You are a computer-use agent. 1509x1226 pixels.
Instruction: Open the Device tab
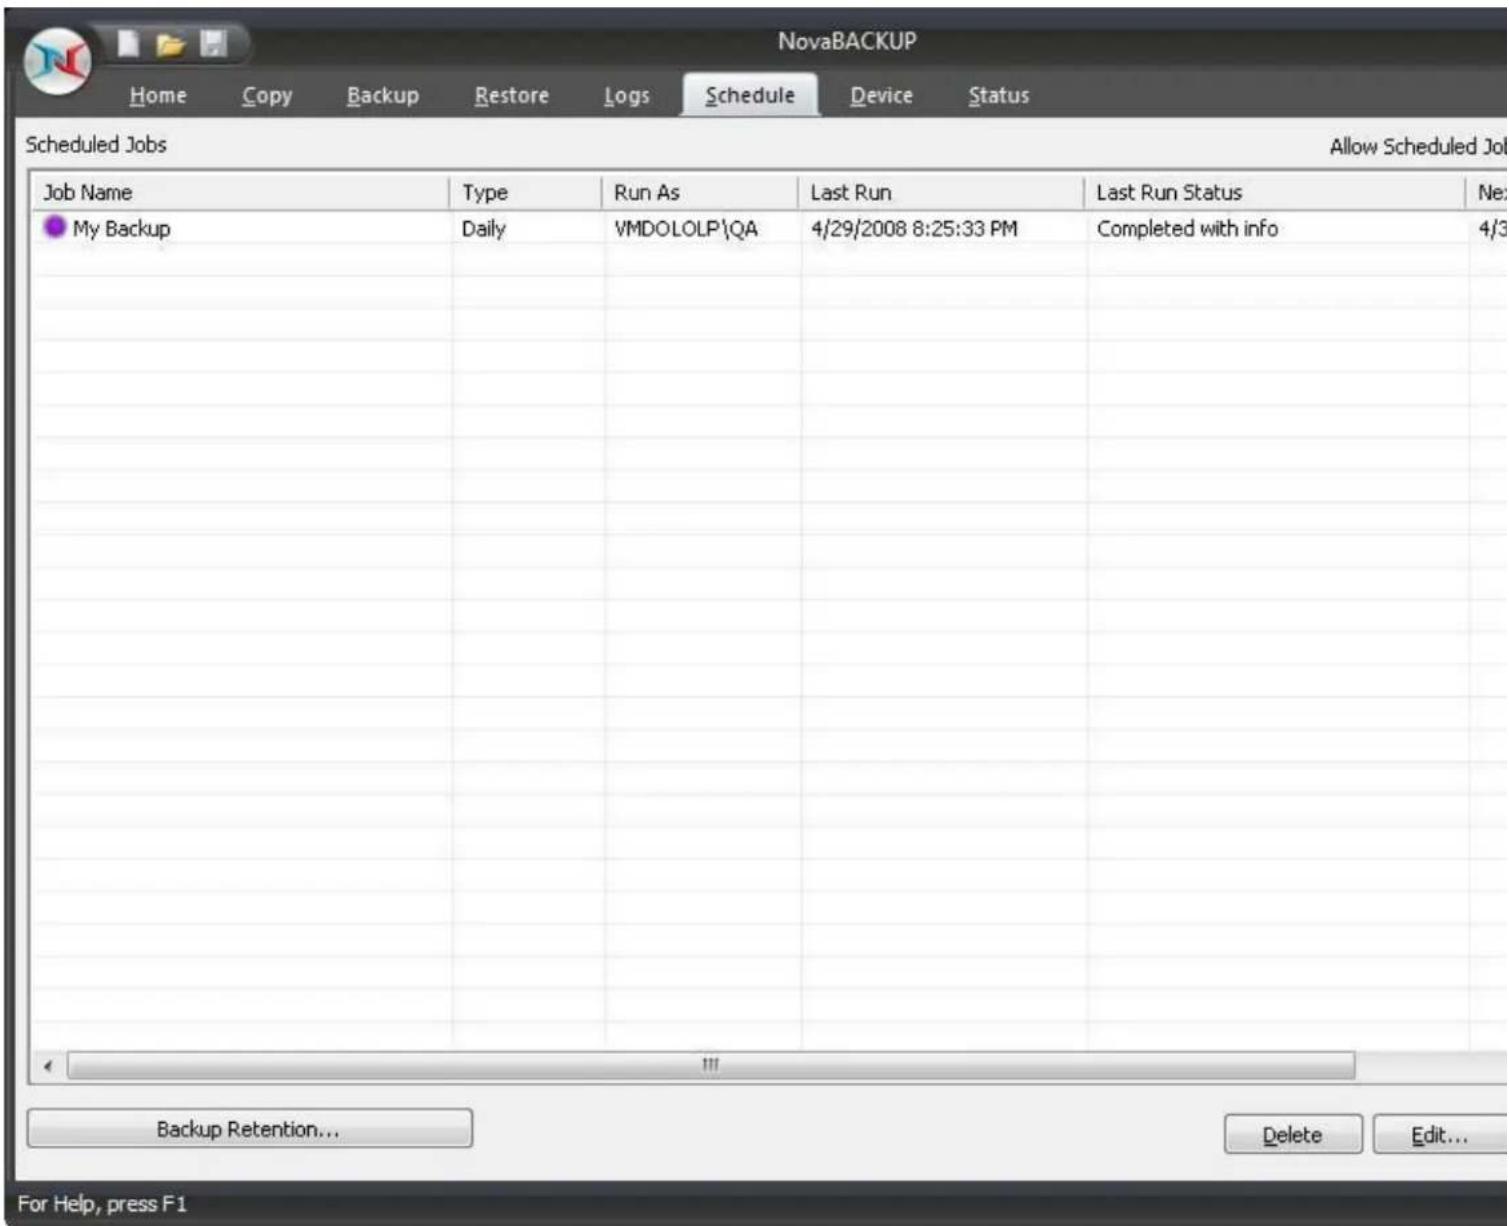[881, 95]
